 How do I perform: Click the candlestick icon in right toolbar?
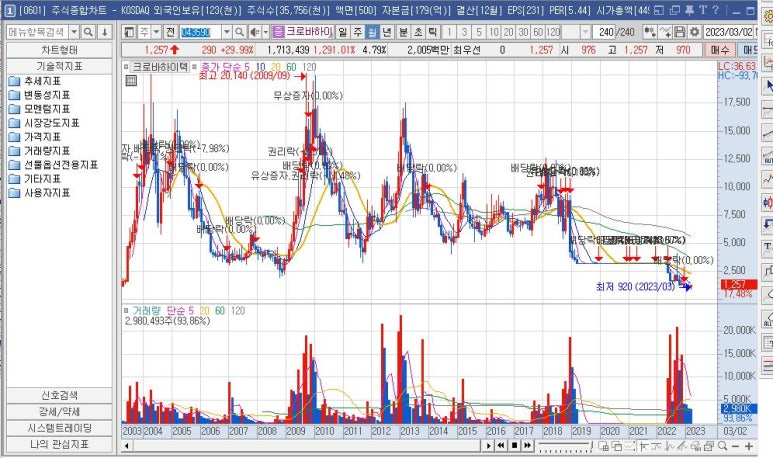[x=768, y=202]
